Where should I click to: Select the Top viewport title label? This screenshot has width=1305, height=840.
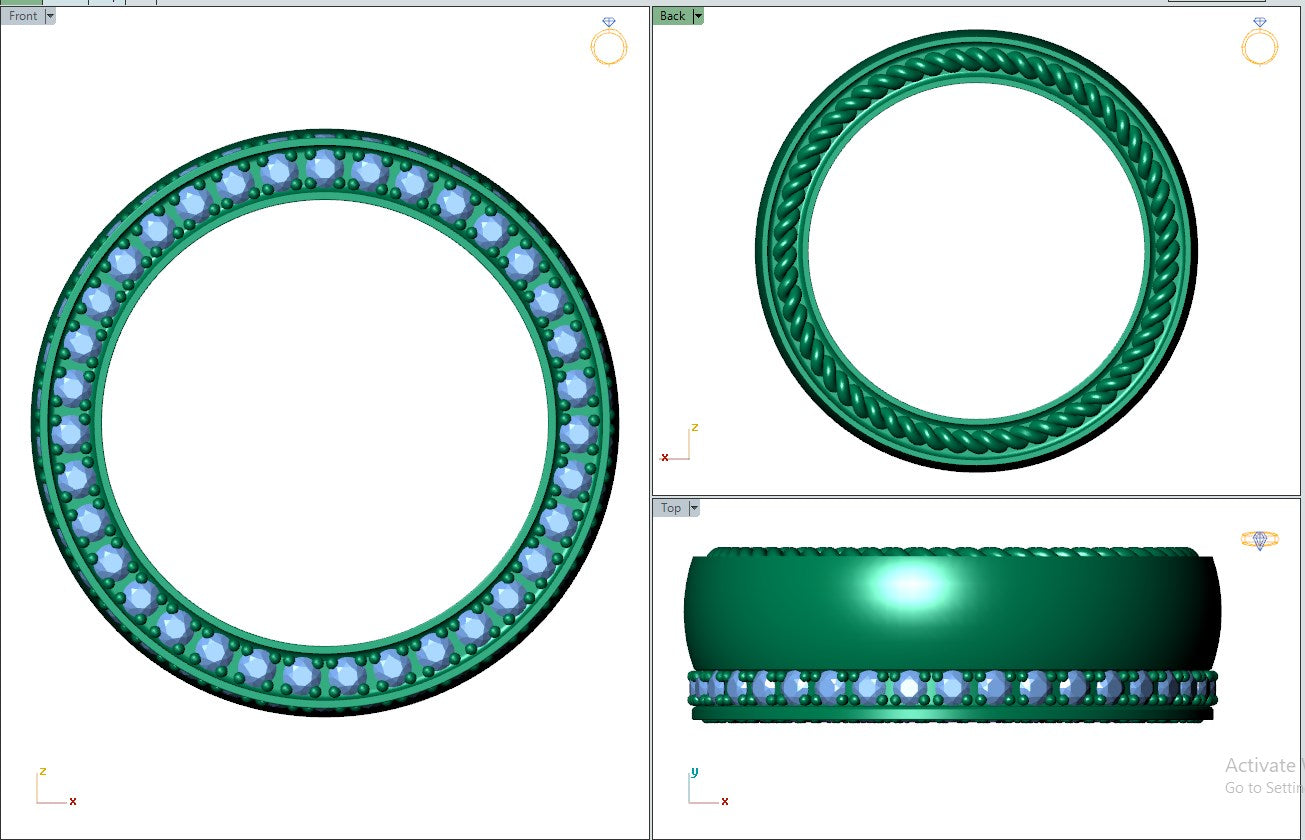pyautogui.click(x=670, y=508)
